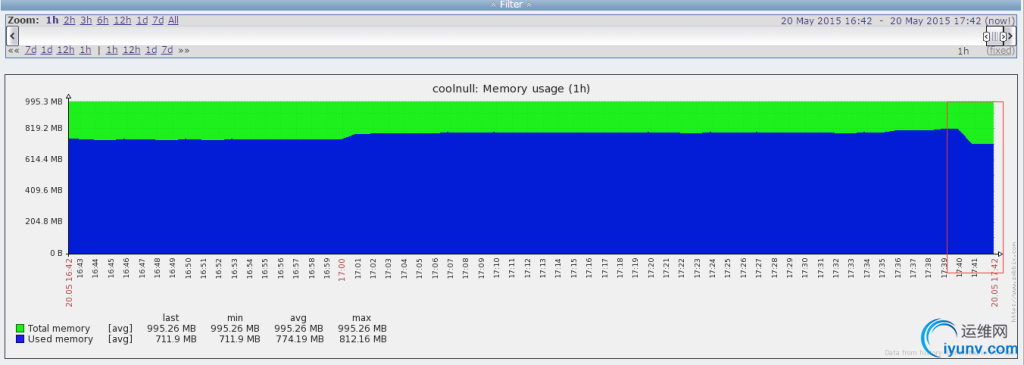Click the 'max' column header in legend

tap(361, 318)
